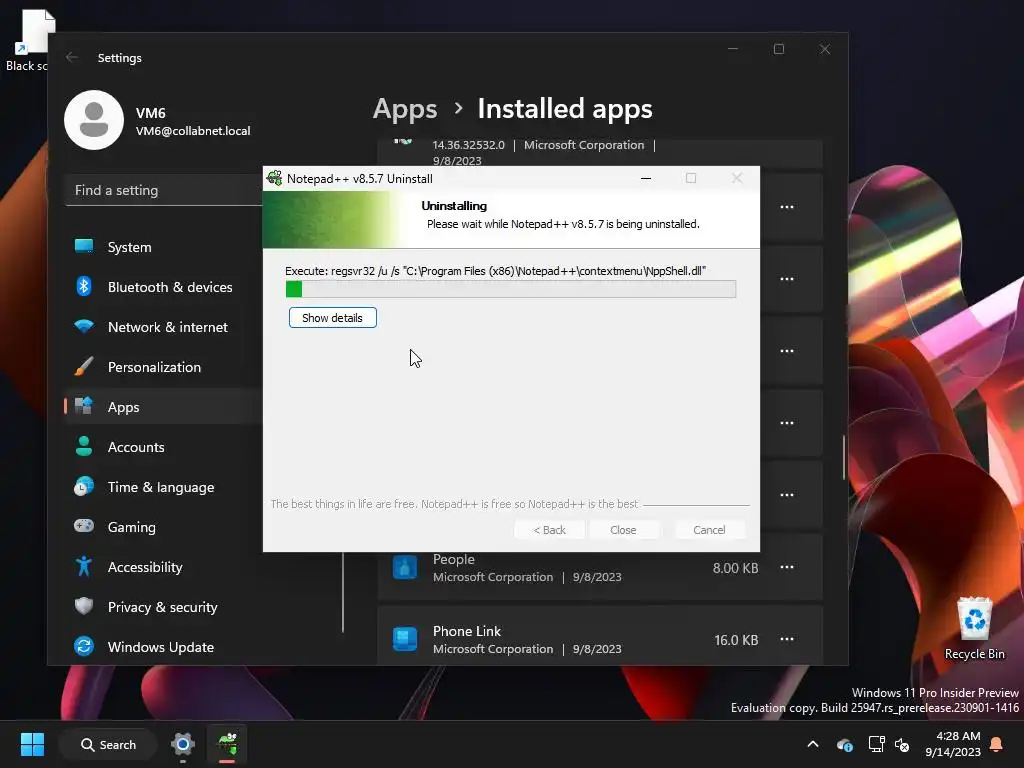The height and width of the screenshot is (768, 1024).
Task: Click the Time & language clock icon
Action: 84,487
